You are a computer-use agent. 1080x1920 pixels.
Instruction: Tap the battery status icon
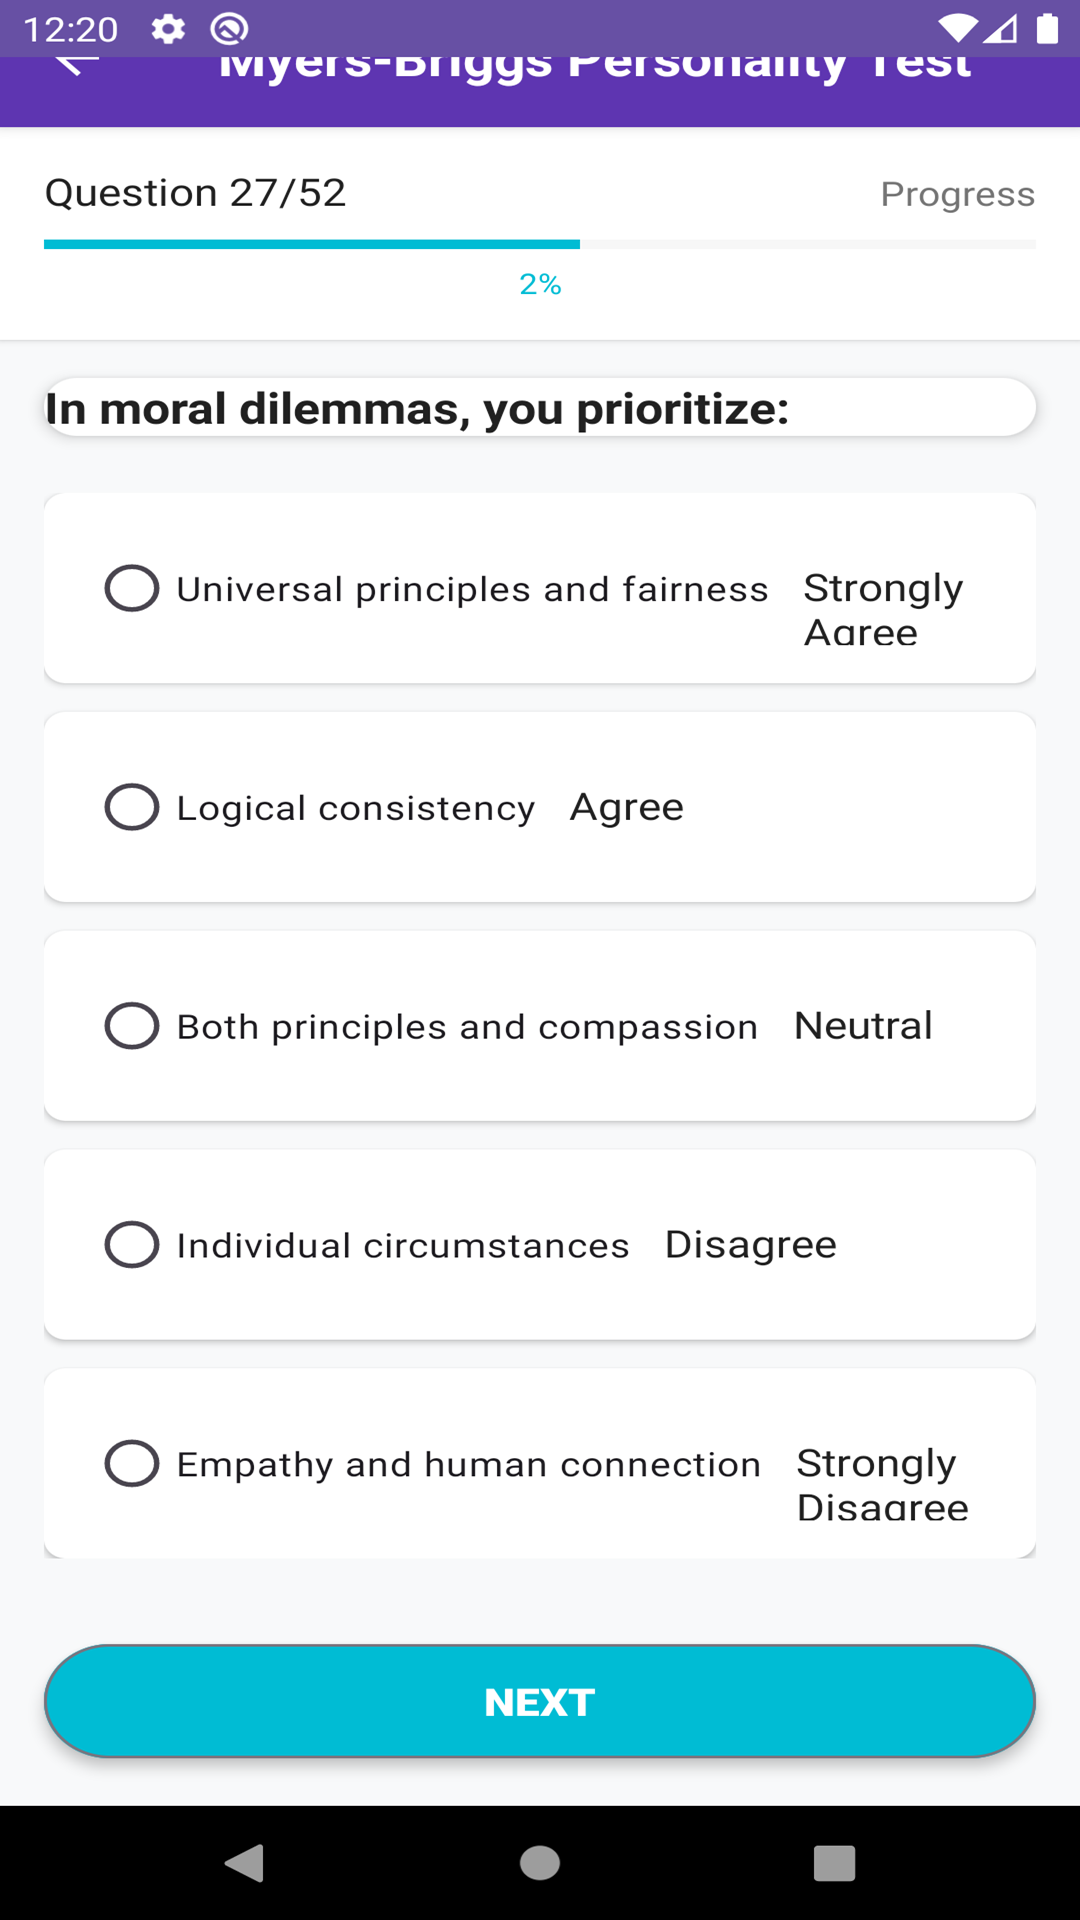(1047, 29)
